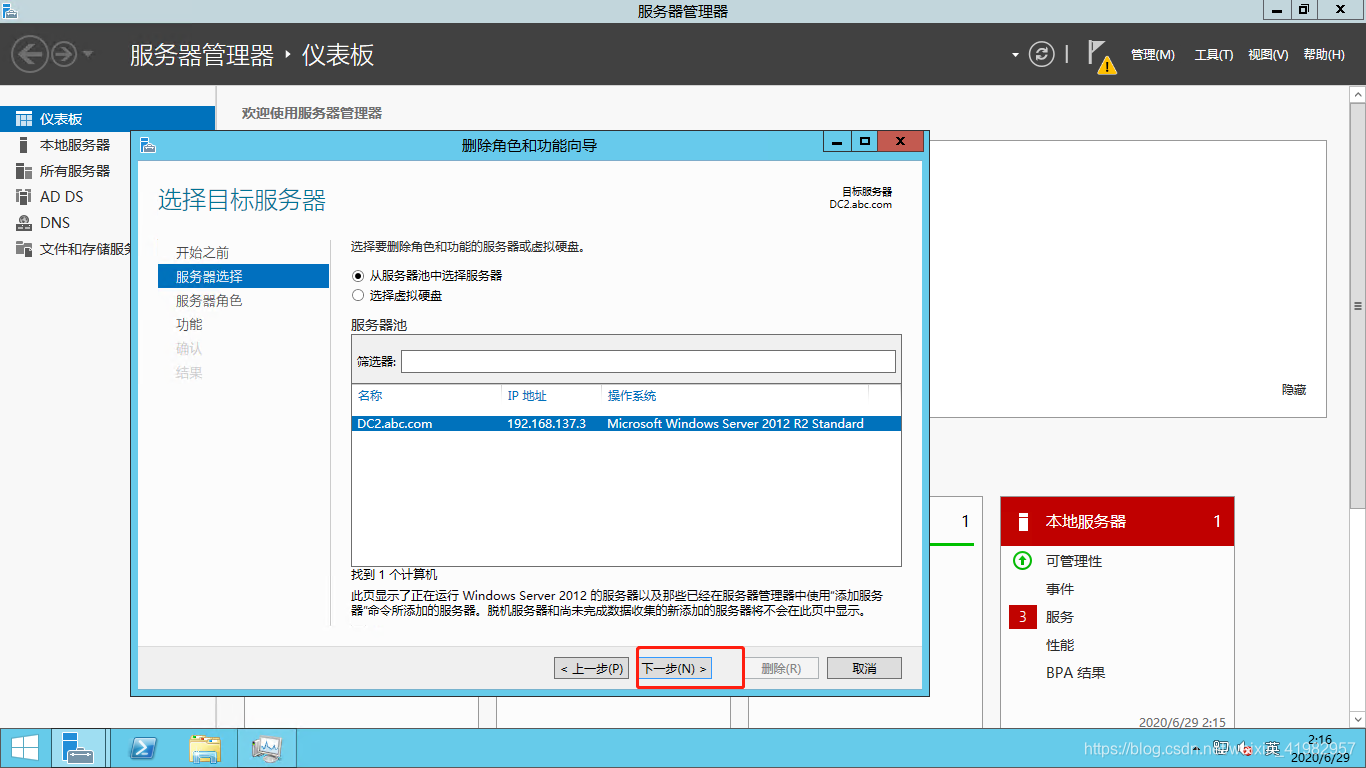Screen dimensions: 1366x768
Task: Click IP cell 192.168.137.3
Action: pyautogui.click(x=546, y=424)
